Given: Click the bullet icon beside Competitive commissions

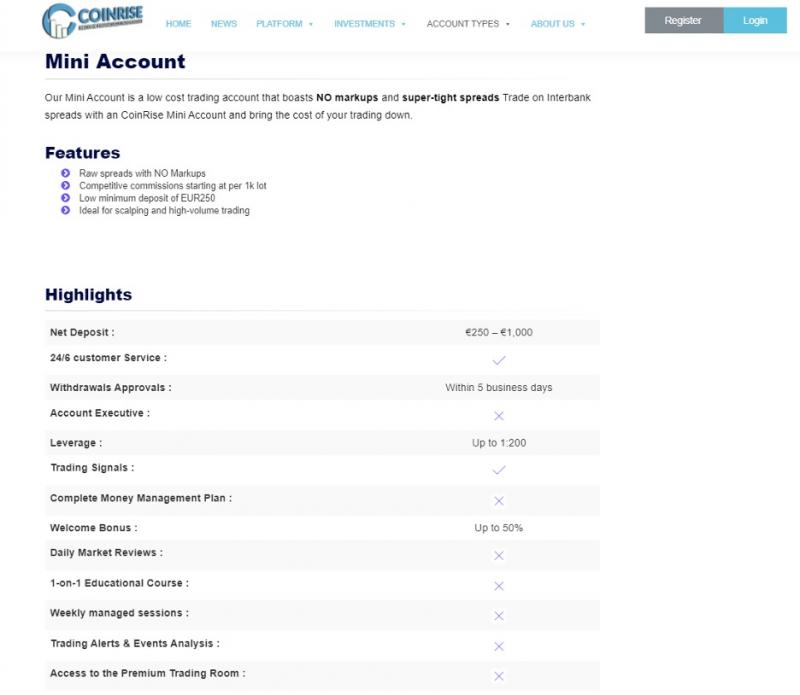Looking at the screenshot, I should (x=65, y=185).
